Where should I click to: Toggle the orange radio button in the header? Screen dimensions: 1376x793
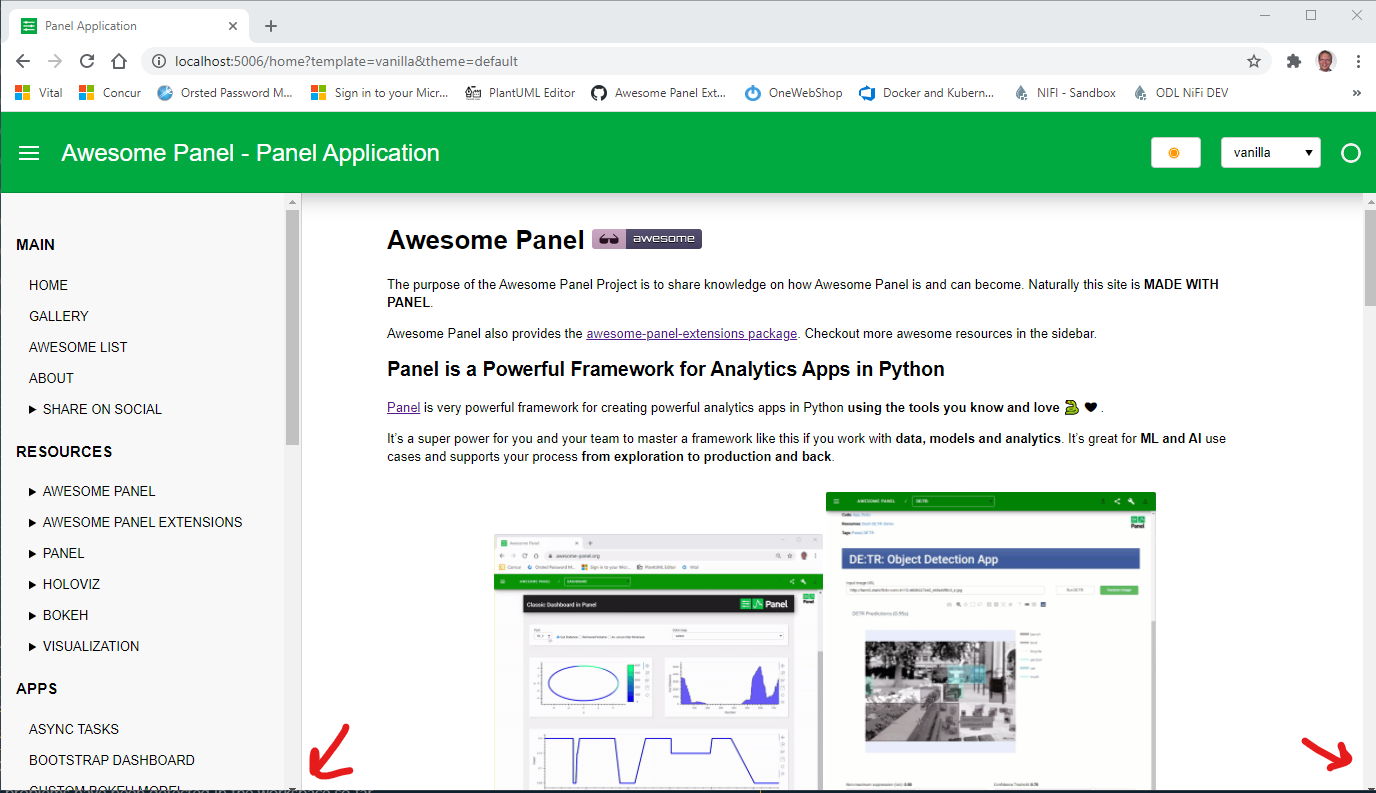click(1175, 151)
